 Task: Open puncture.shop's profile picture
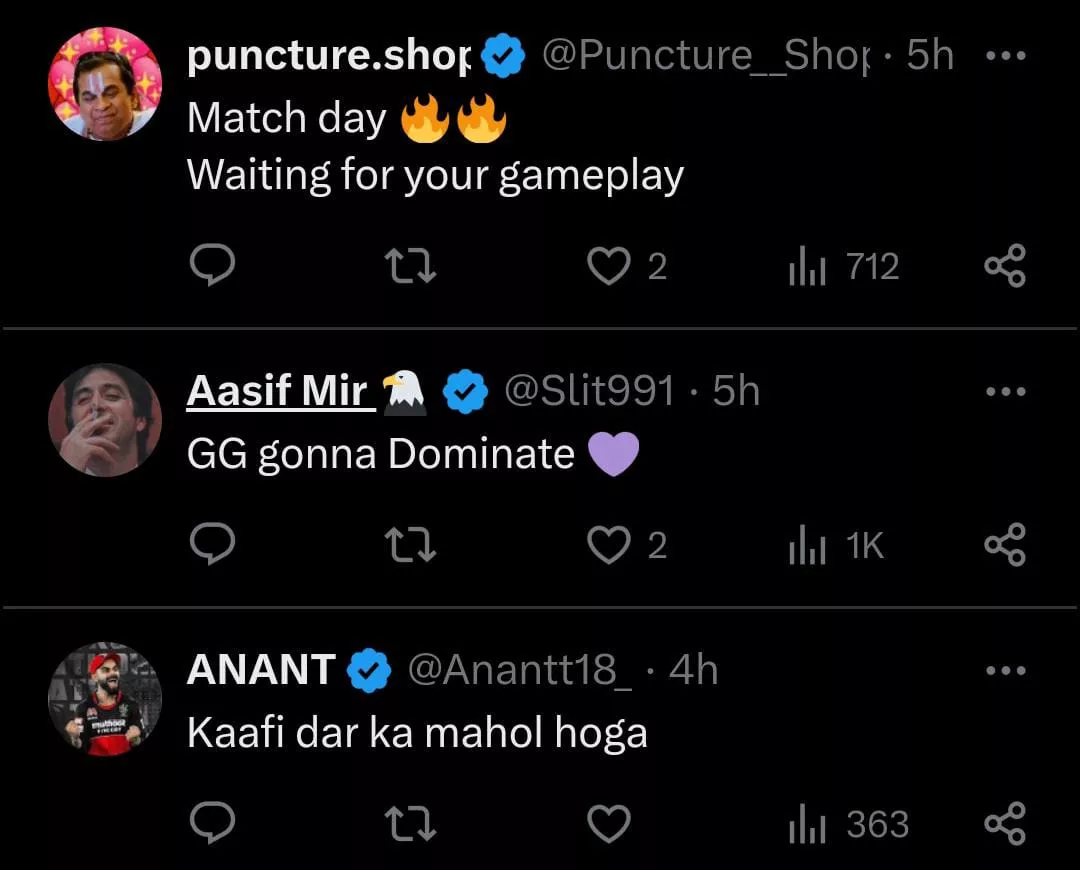click(x=104, y=84)
